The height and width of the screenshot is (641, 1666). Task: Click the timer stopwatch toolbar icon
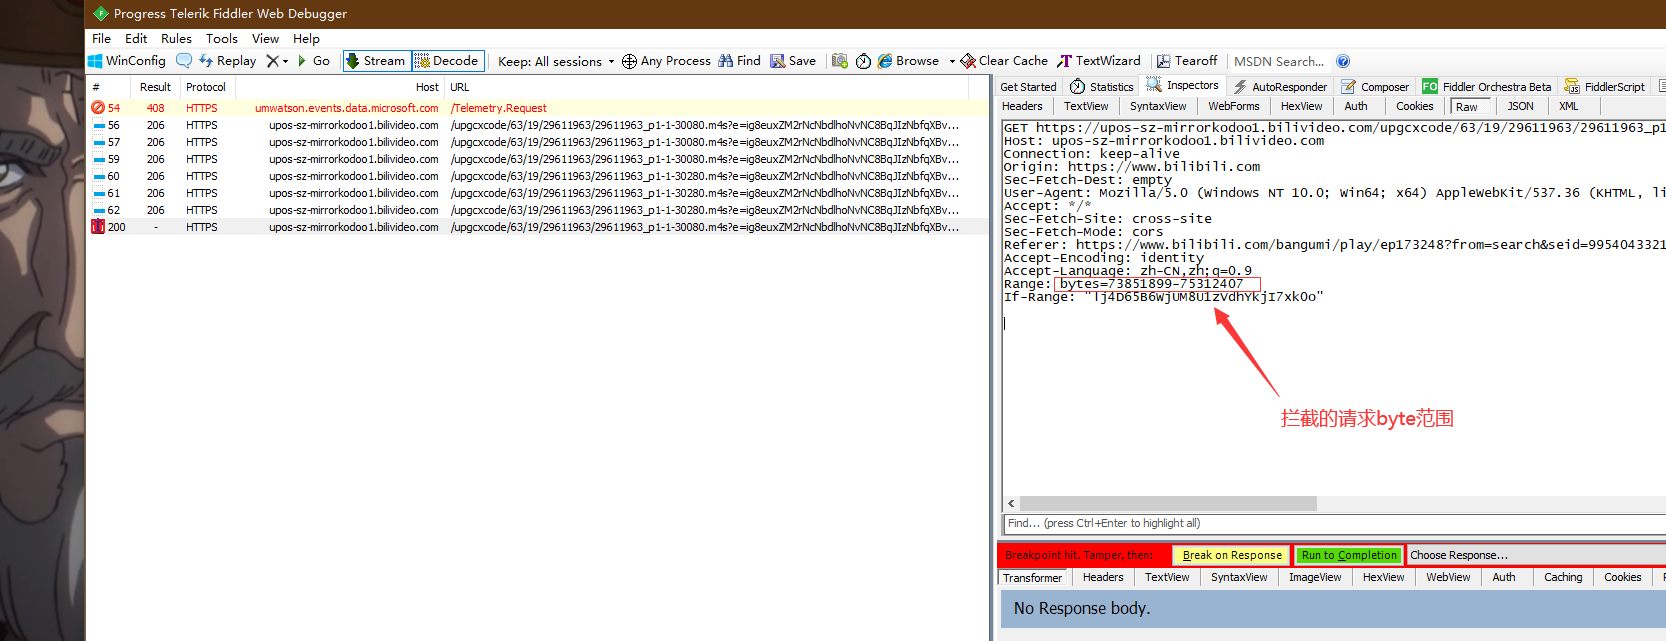(x=864, y=61)
